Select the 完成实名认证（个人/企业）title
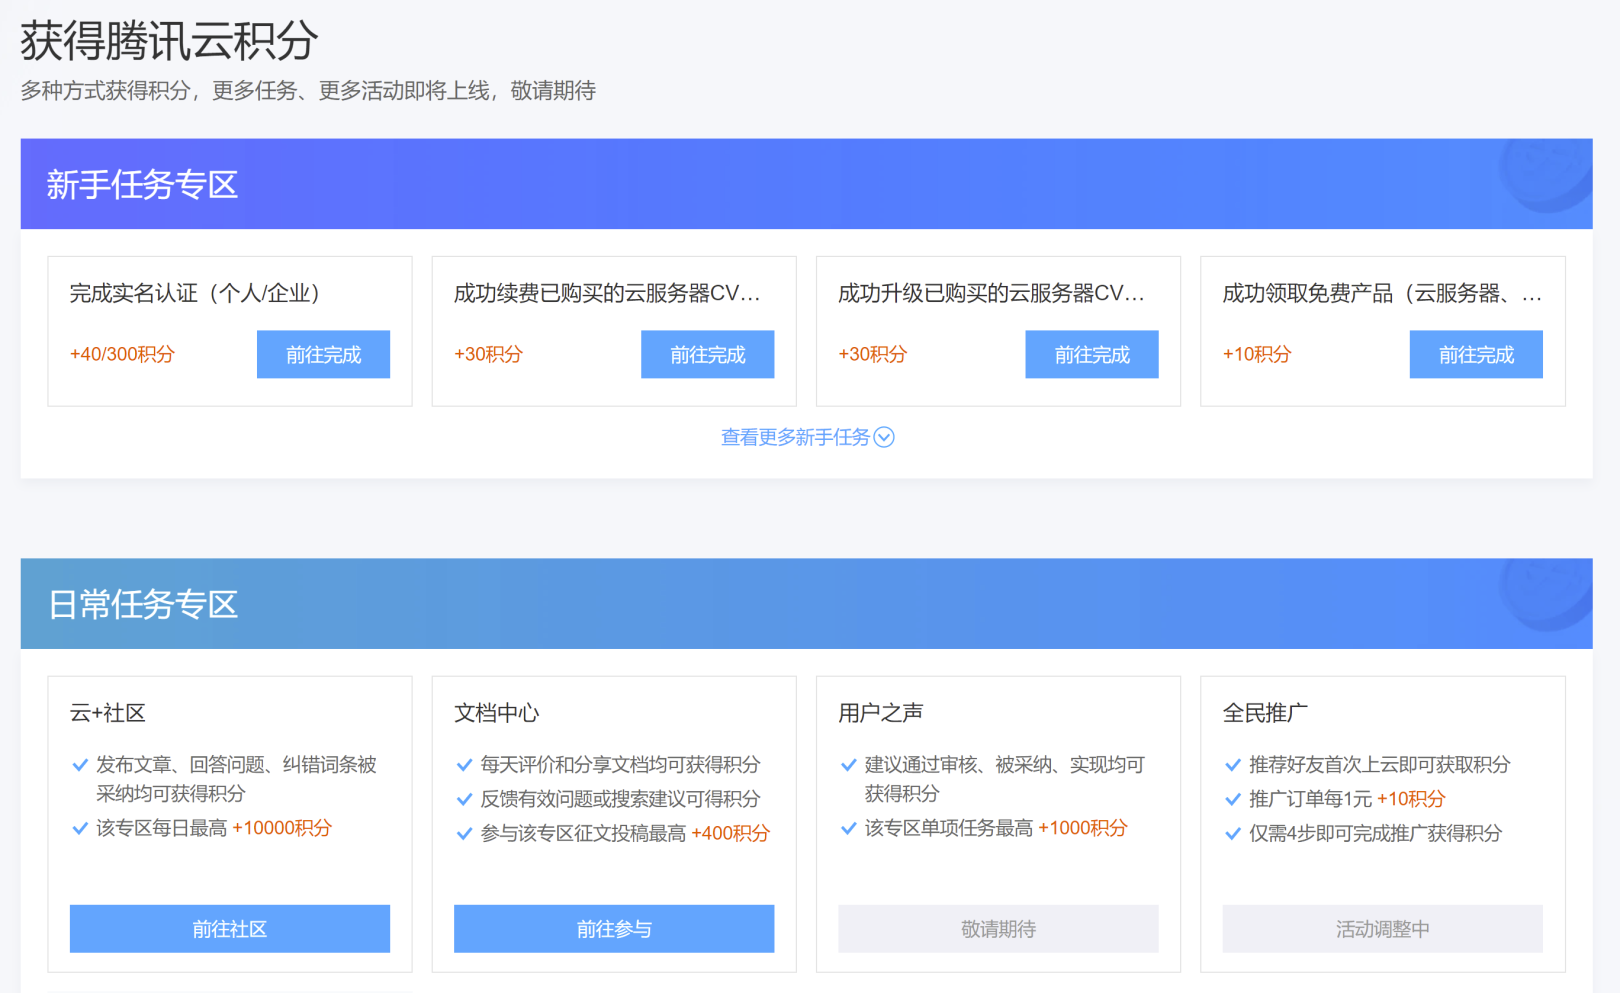 [x=195, y=293]
